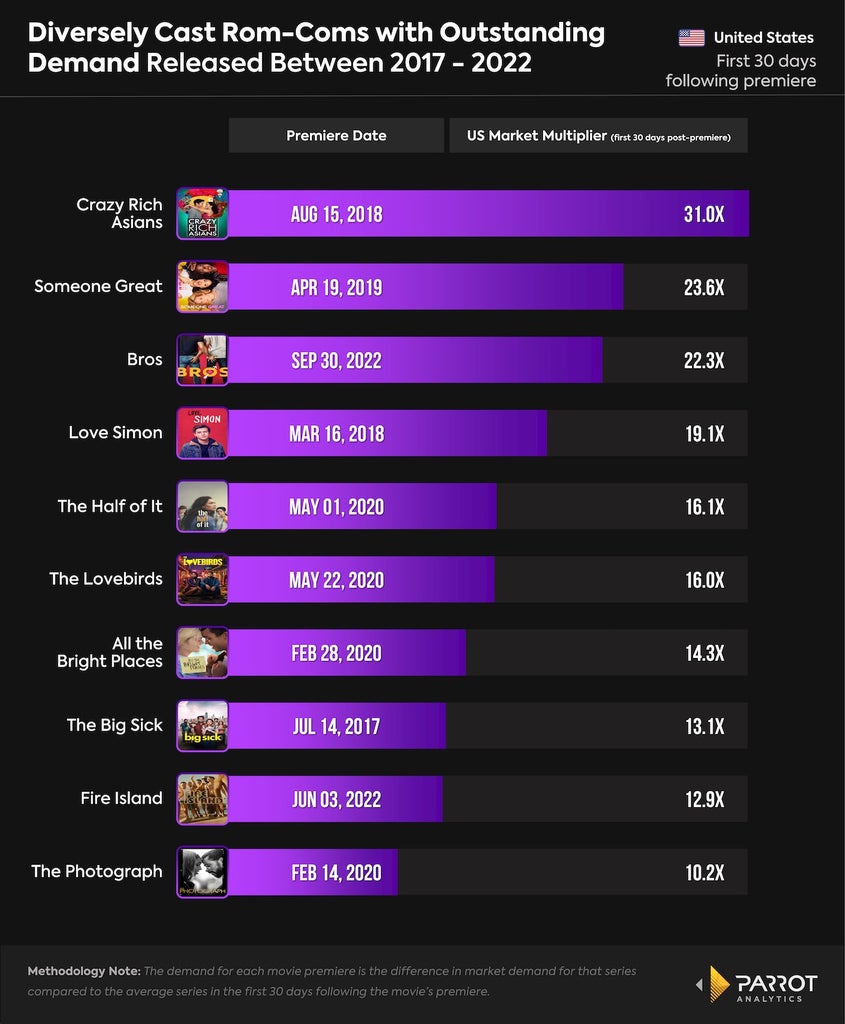Viewport: 845px width, 1024px height.
Task: Click the Someone Great poster thumbnail
Action: (x=202, y=287)
